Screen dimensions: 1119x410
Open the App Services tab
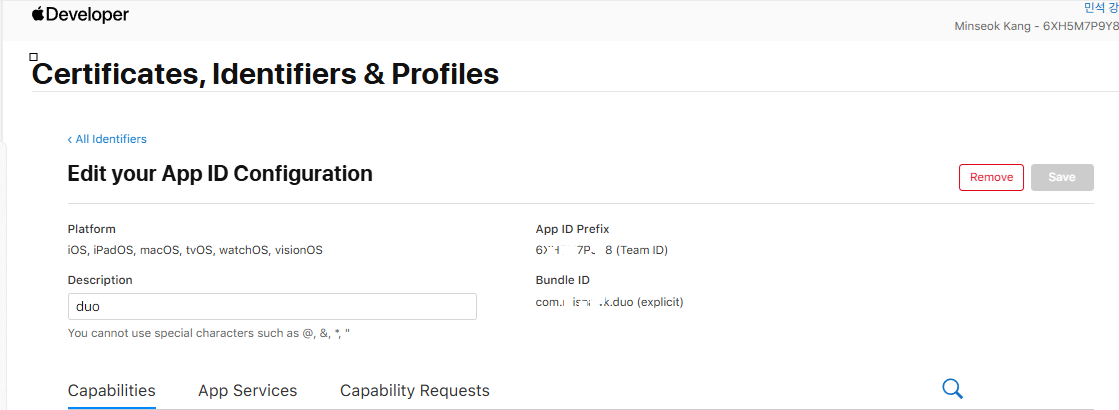[247, 390]
